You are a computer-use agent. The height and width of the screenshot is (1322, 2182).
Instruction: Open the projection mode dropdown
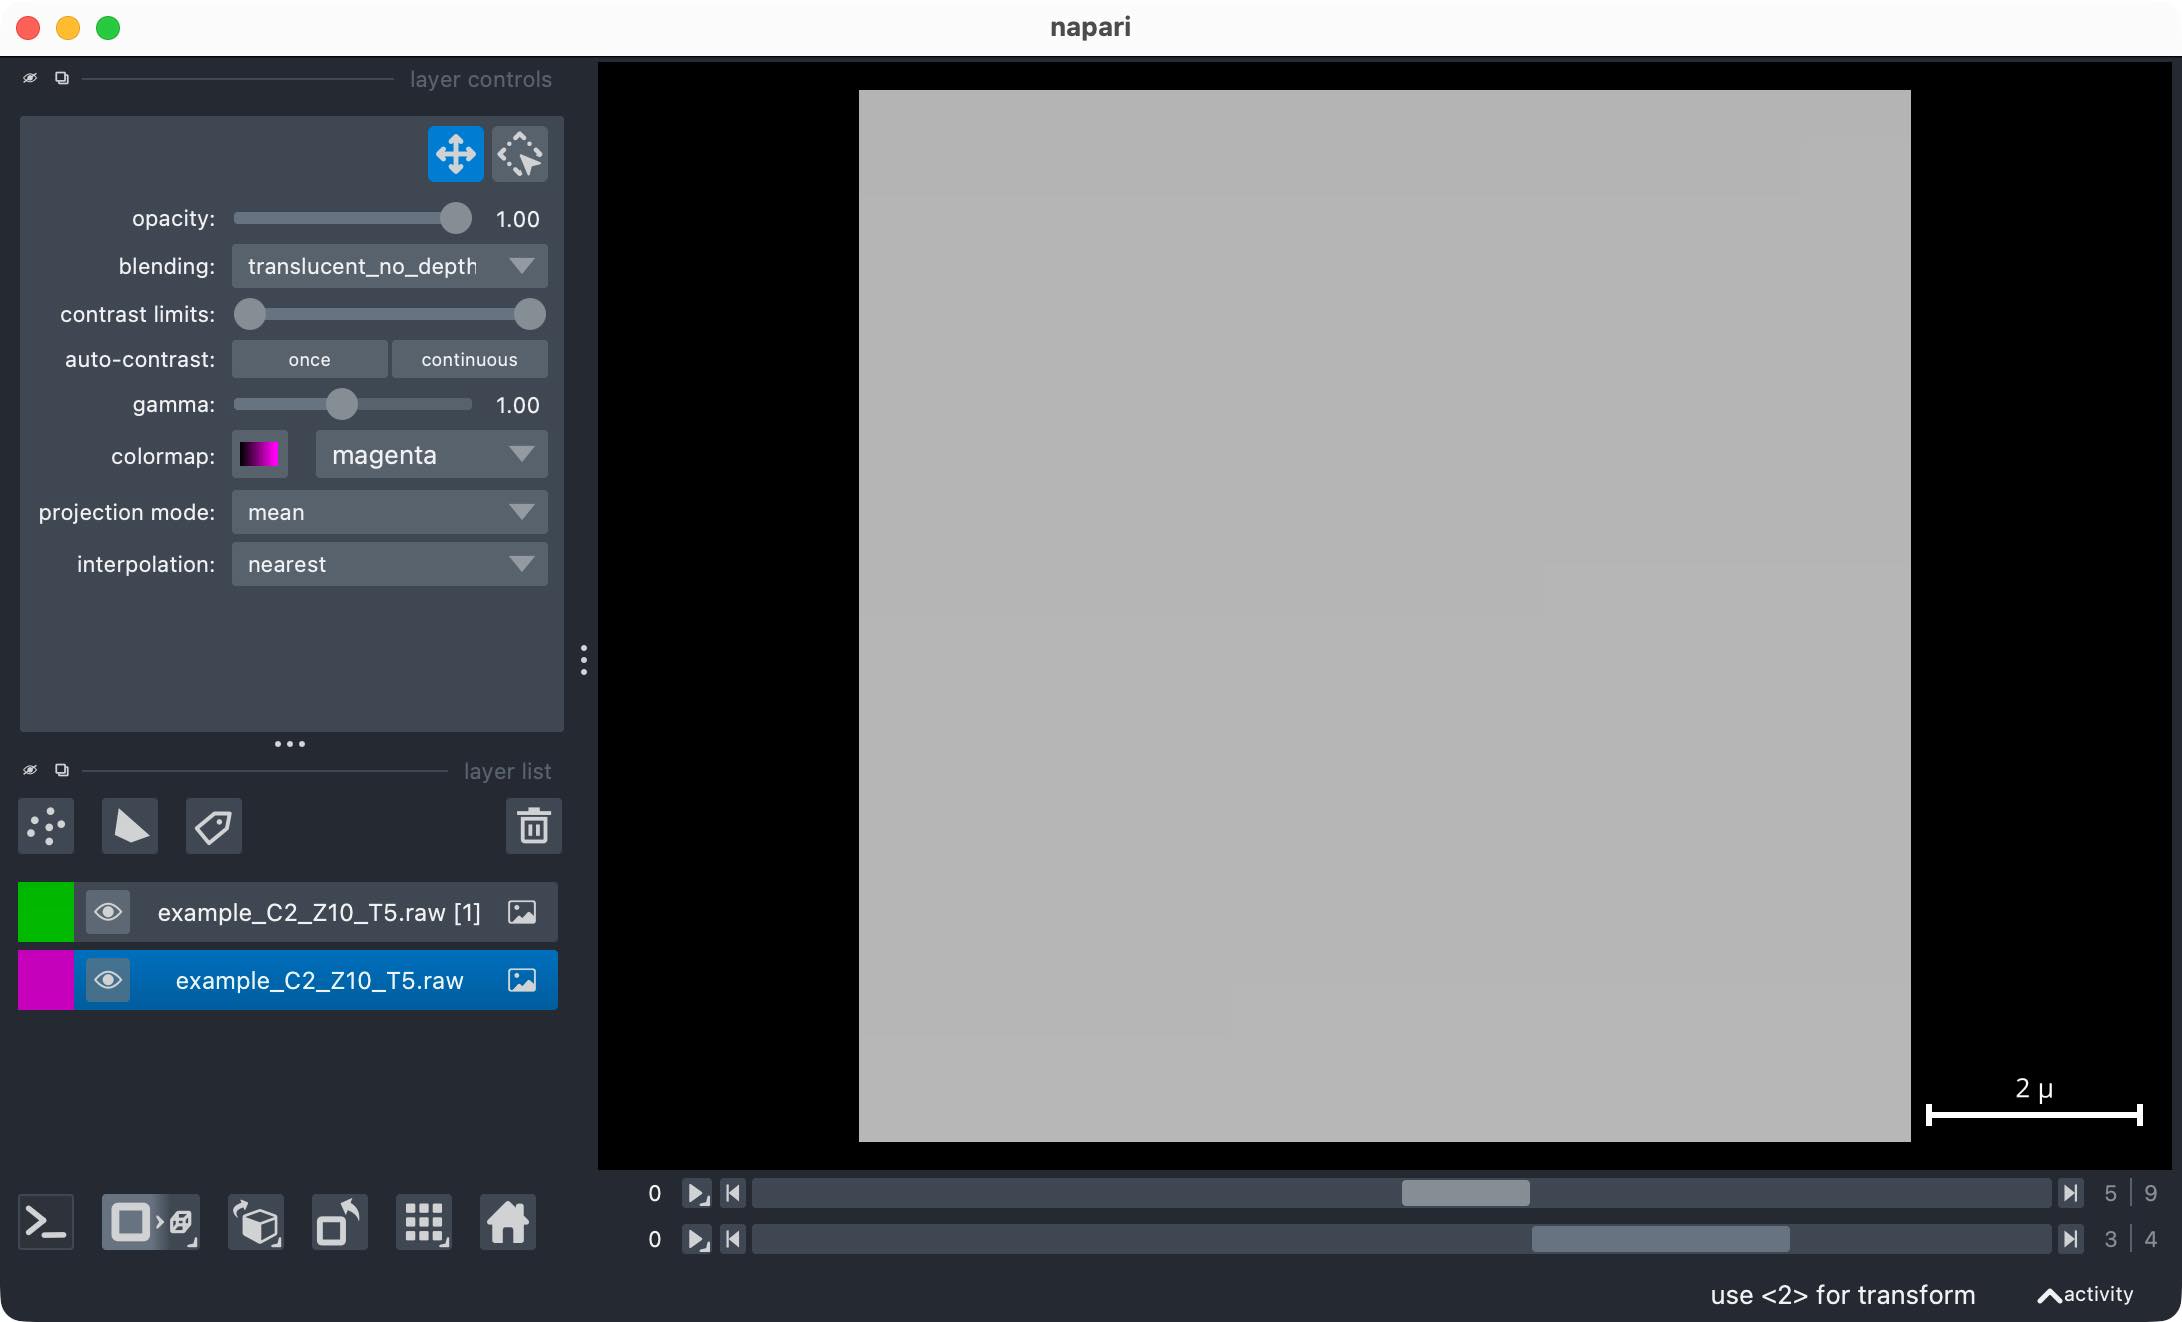coord(390,512)
